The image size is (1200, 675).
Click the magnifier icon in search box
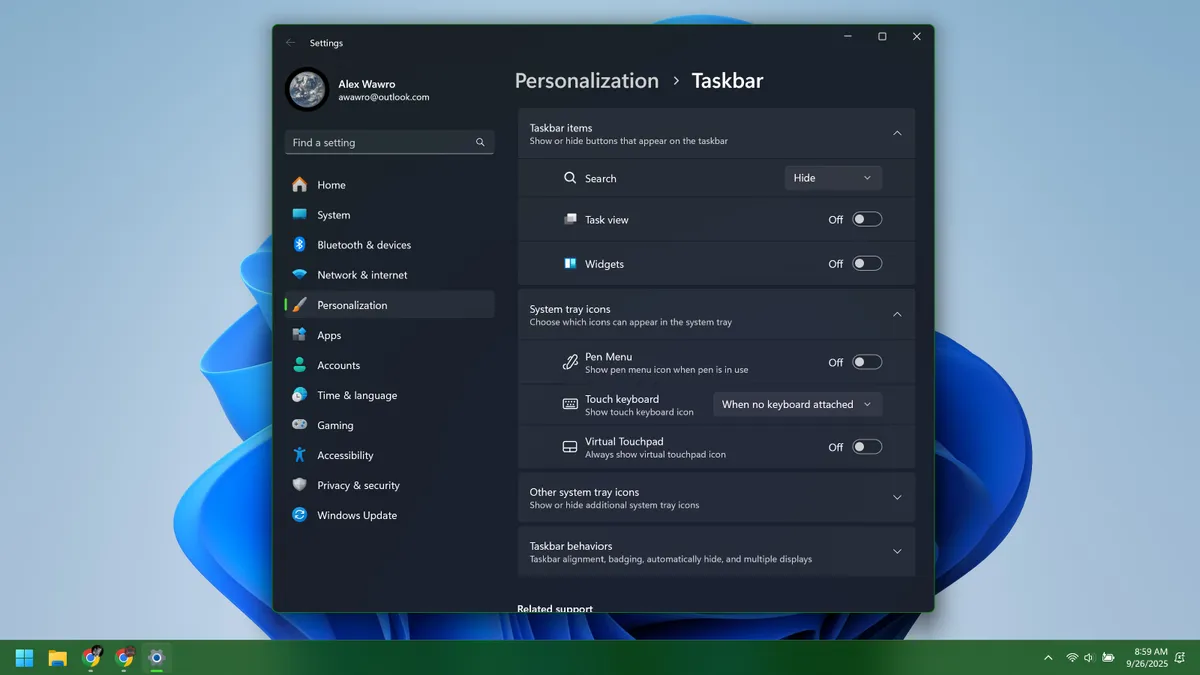[480, 143]
